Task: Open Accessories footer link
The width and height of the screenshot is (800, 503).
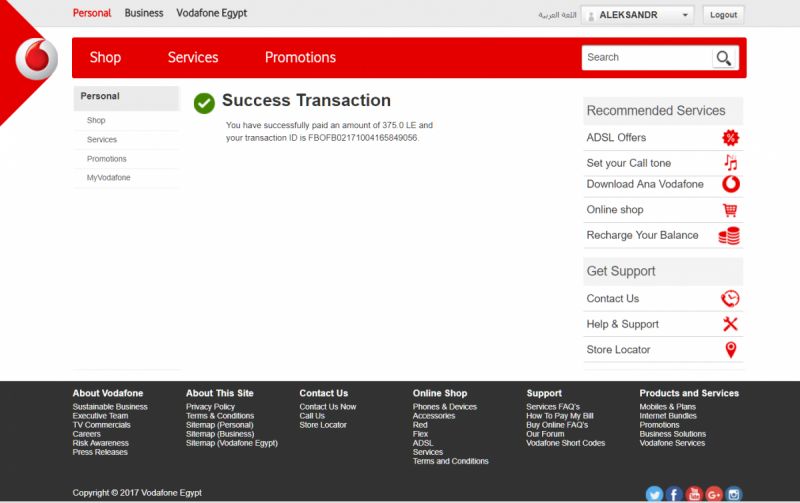Action: pos(434,416)
